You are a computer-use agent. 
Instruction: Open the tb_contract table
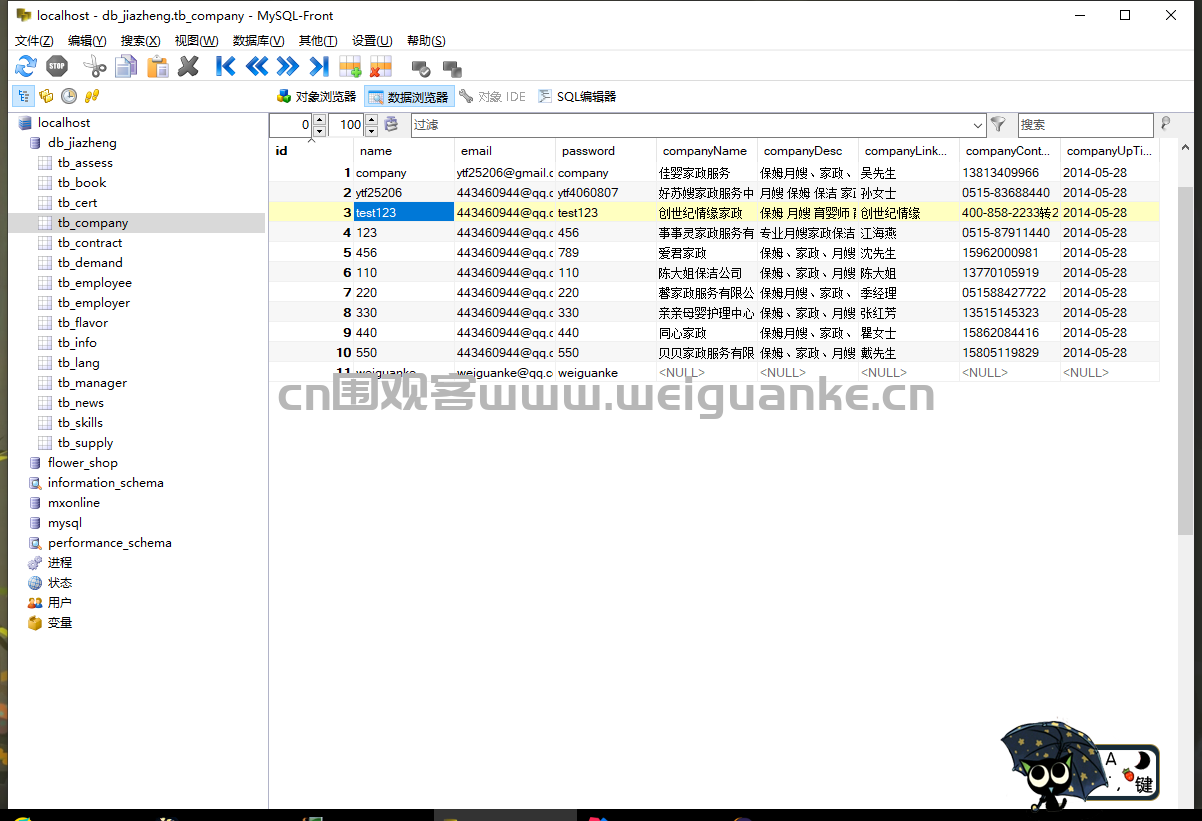(x=90, y=243)
